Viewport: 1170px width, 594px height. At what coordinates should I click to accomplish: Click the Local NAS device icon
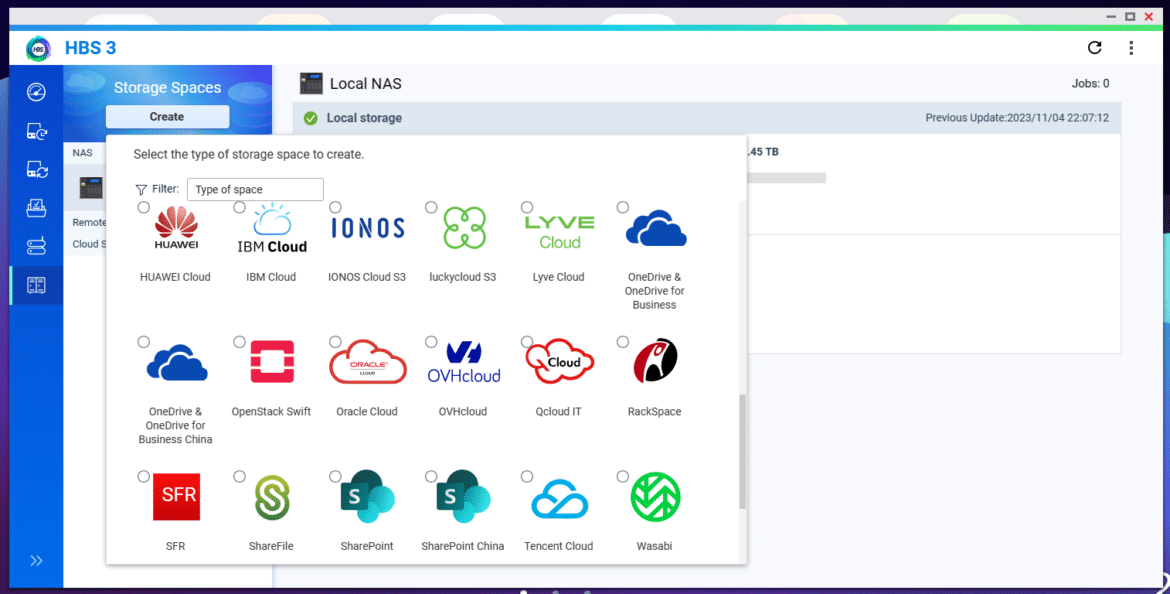(311, 84)
